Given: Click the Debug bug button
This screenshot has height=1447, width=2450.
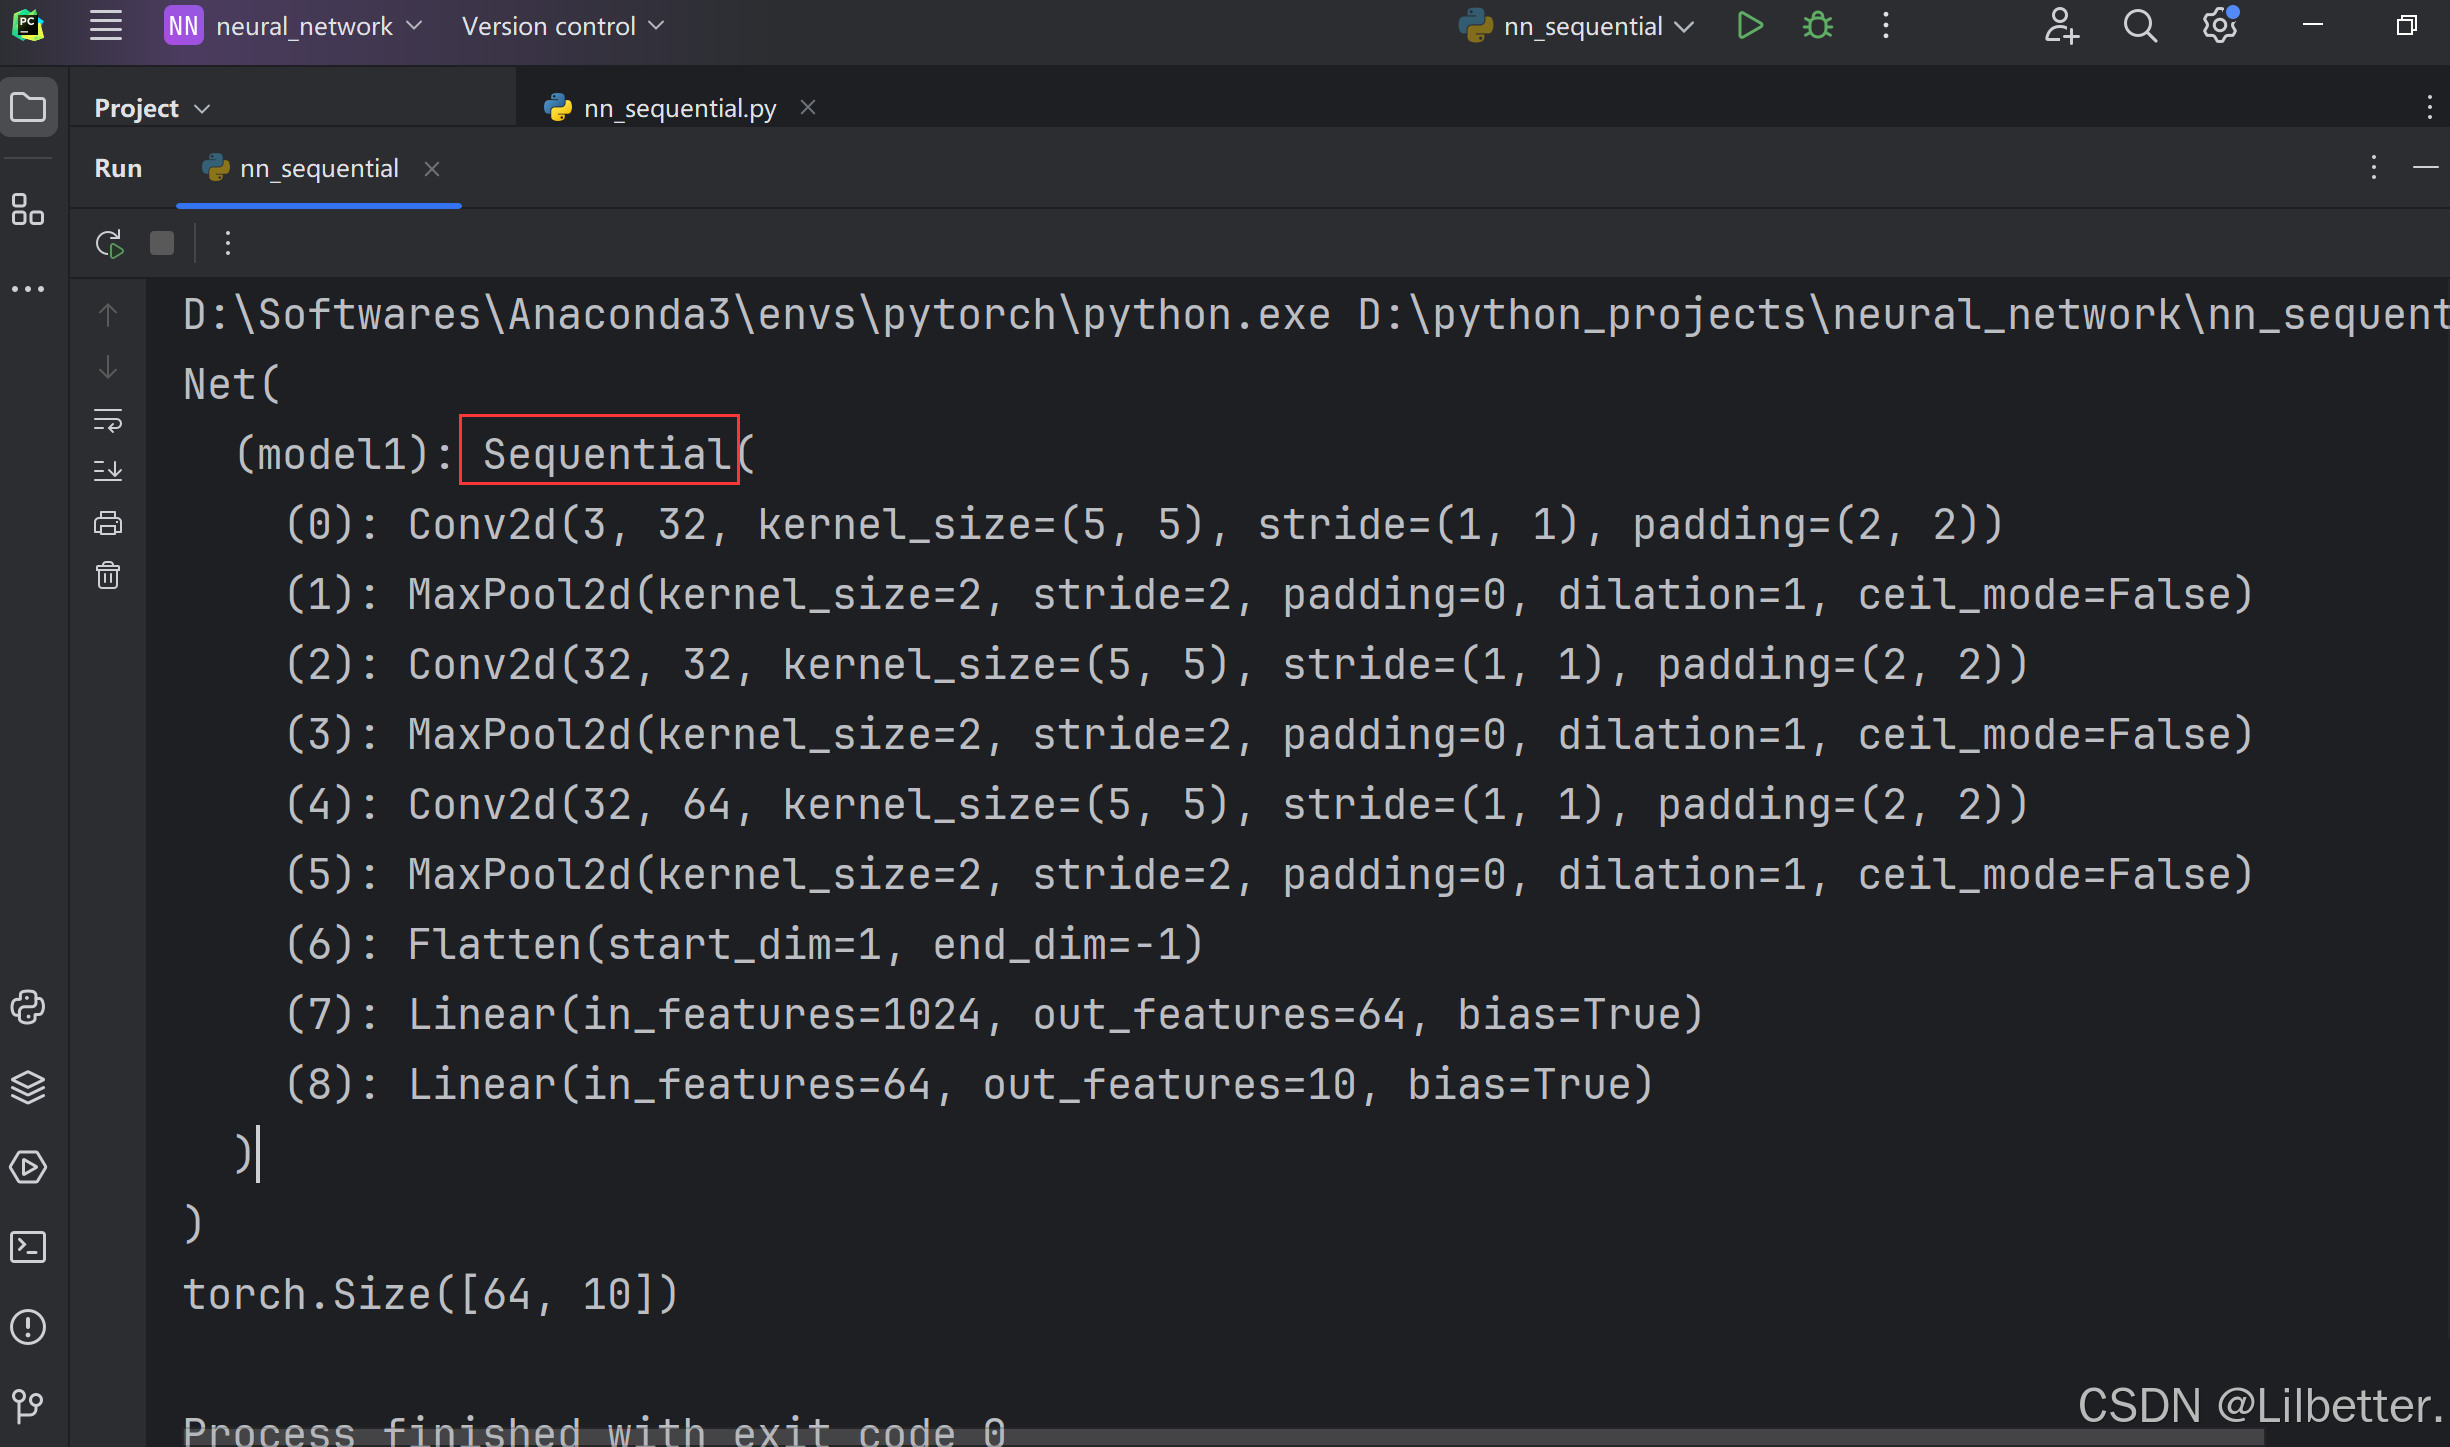Looking at the screenshot, I should (x=1817, y=26).
